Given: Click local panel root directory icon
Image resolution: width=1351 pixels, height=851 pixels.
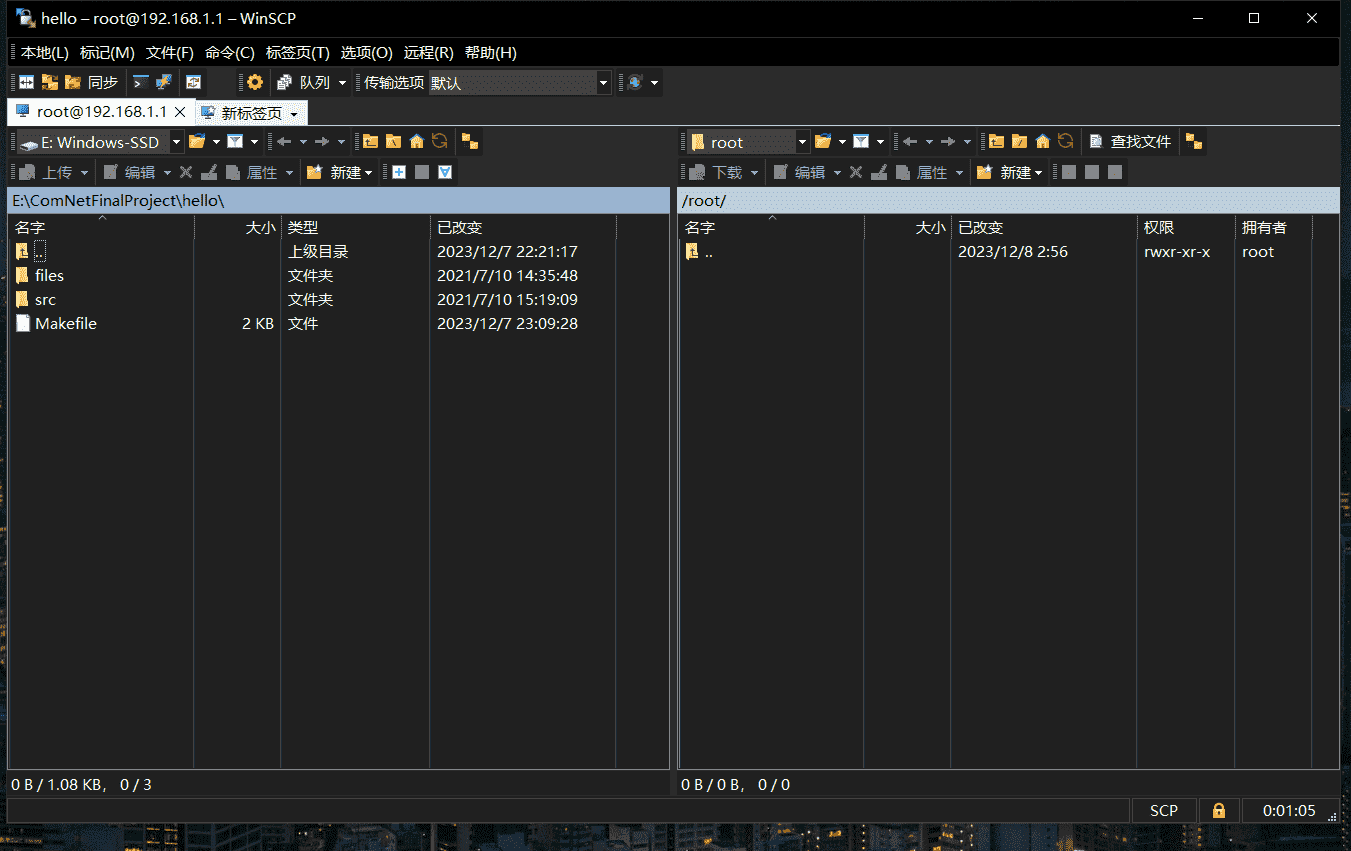Looking at the screenshot, I should [393, 142].
